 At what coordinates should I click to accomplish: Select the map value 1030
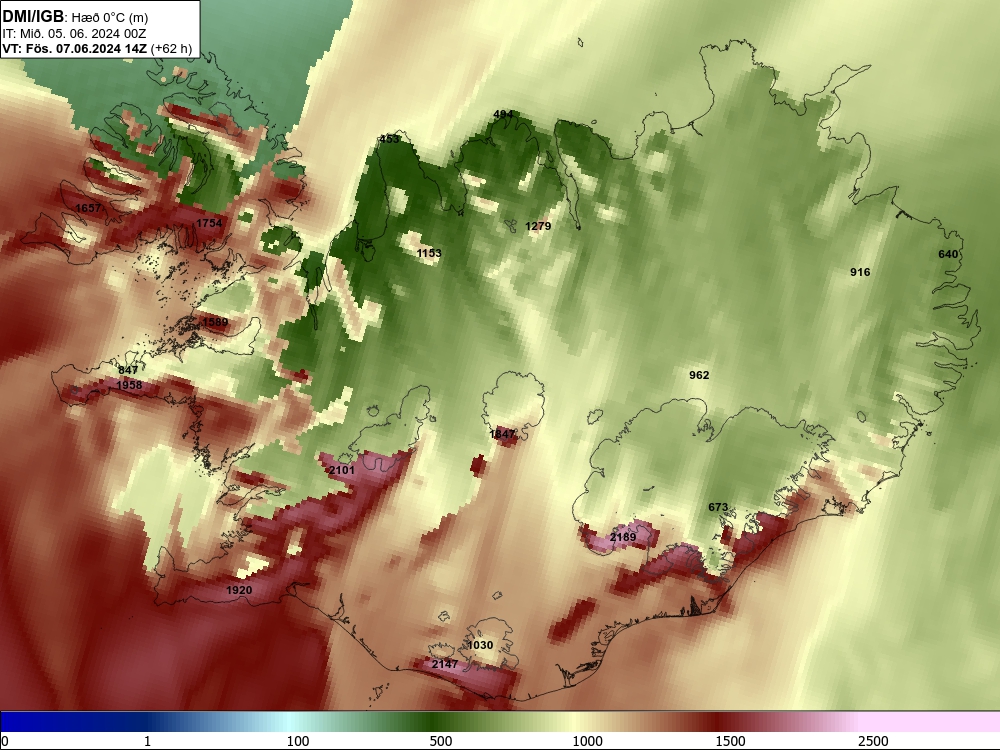point(480,645)
